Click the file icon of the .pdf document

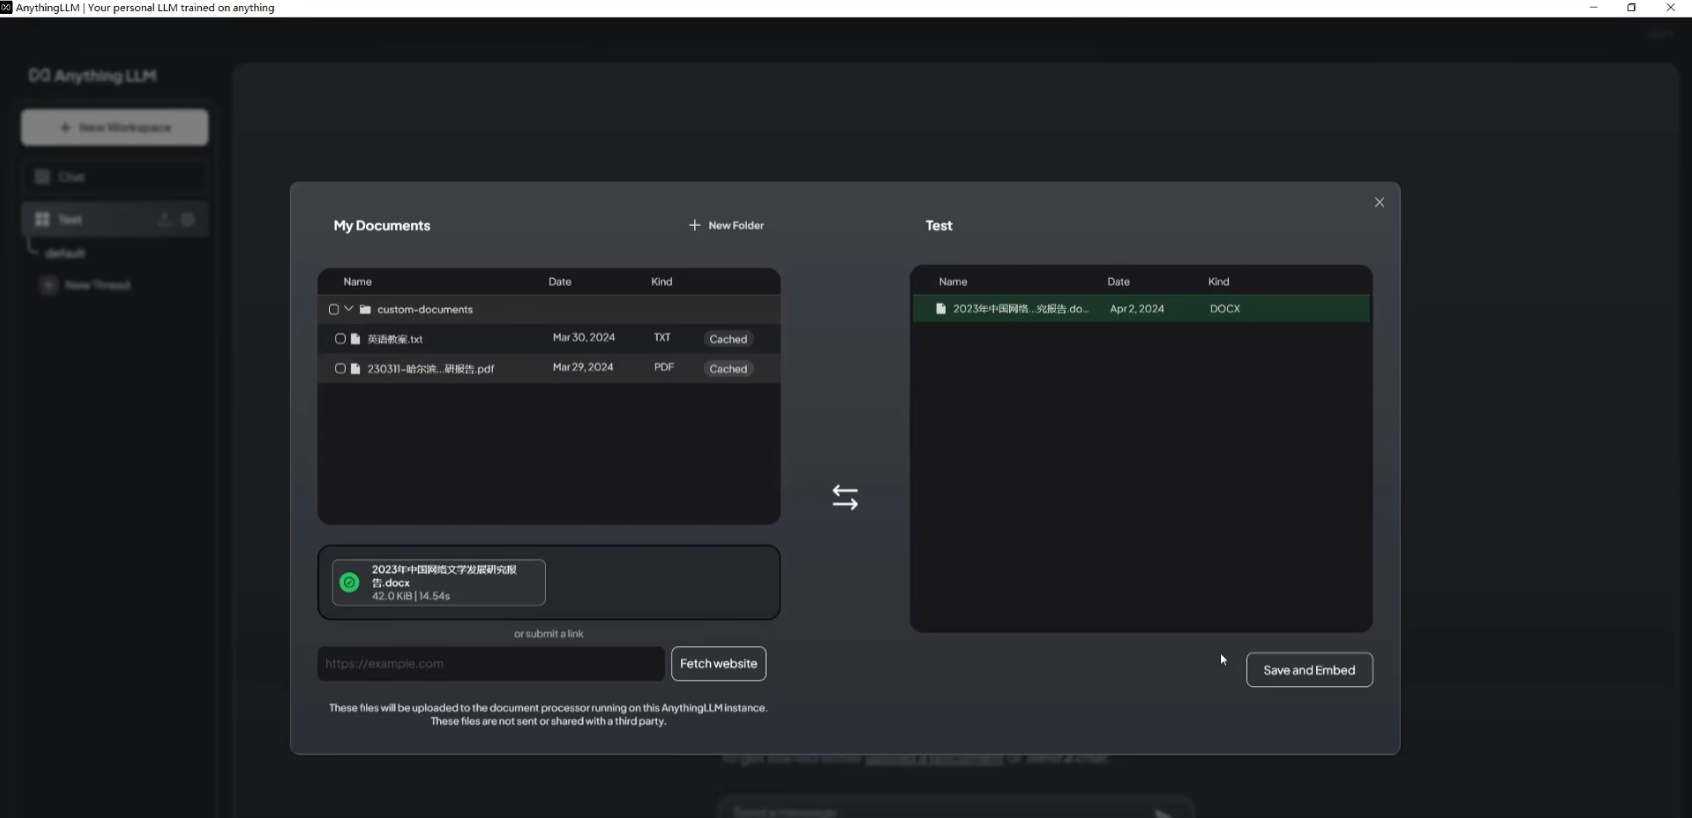[355, 369]
